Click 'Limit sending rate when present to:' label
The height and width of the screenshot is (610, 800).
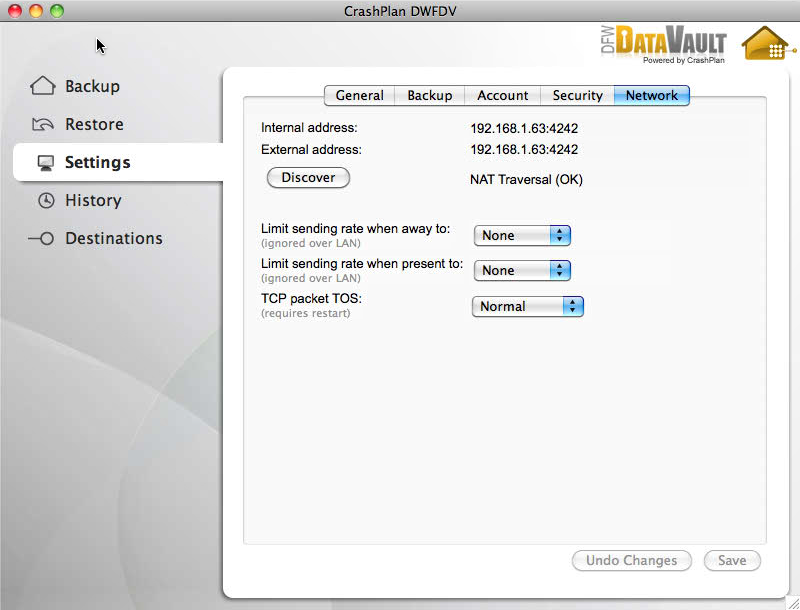coord(362,264)
